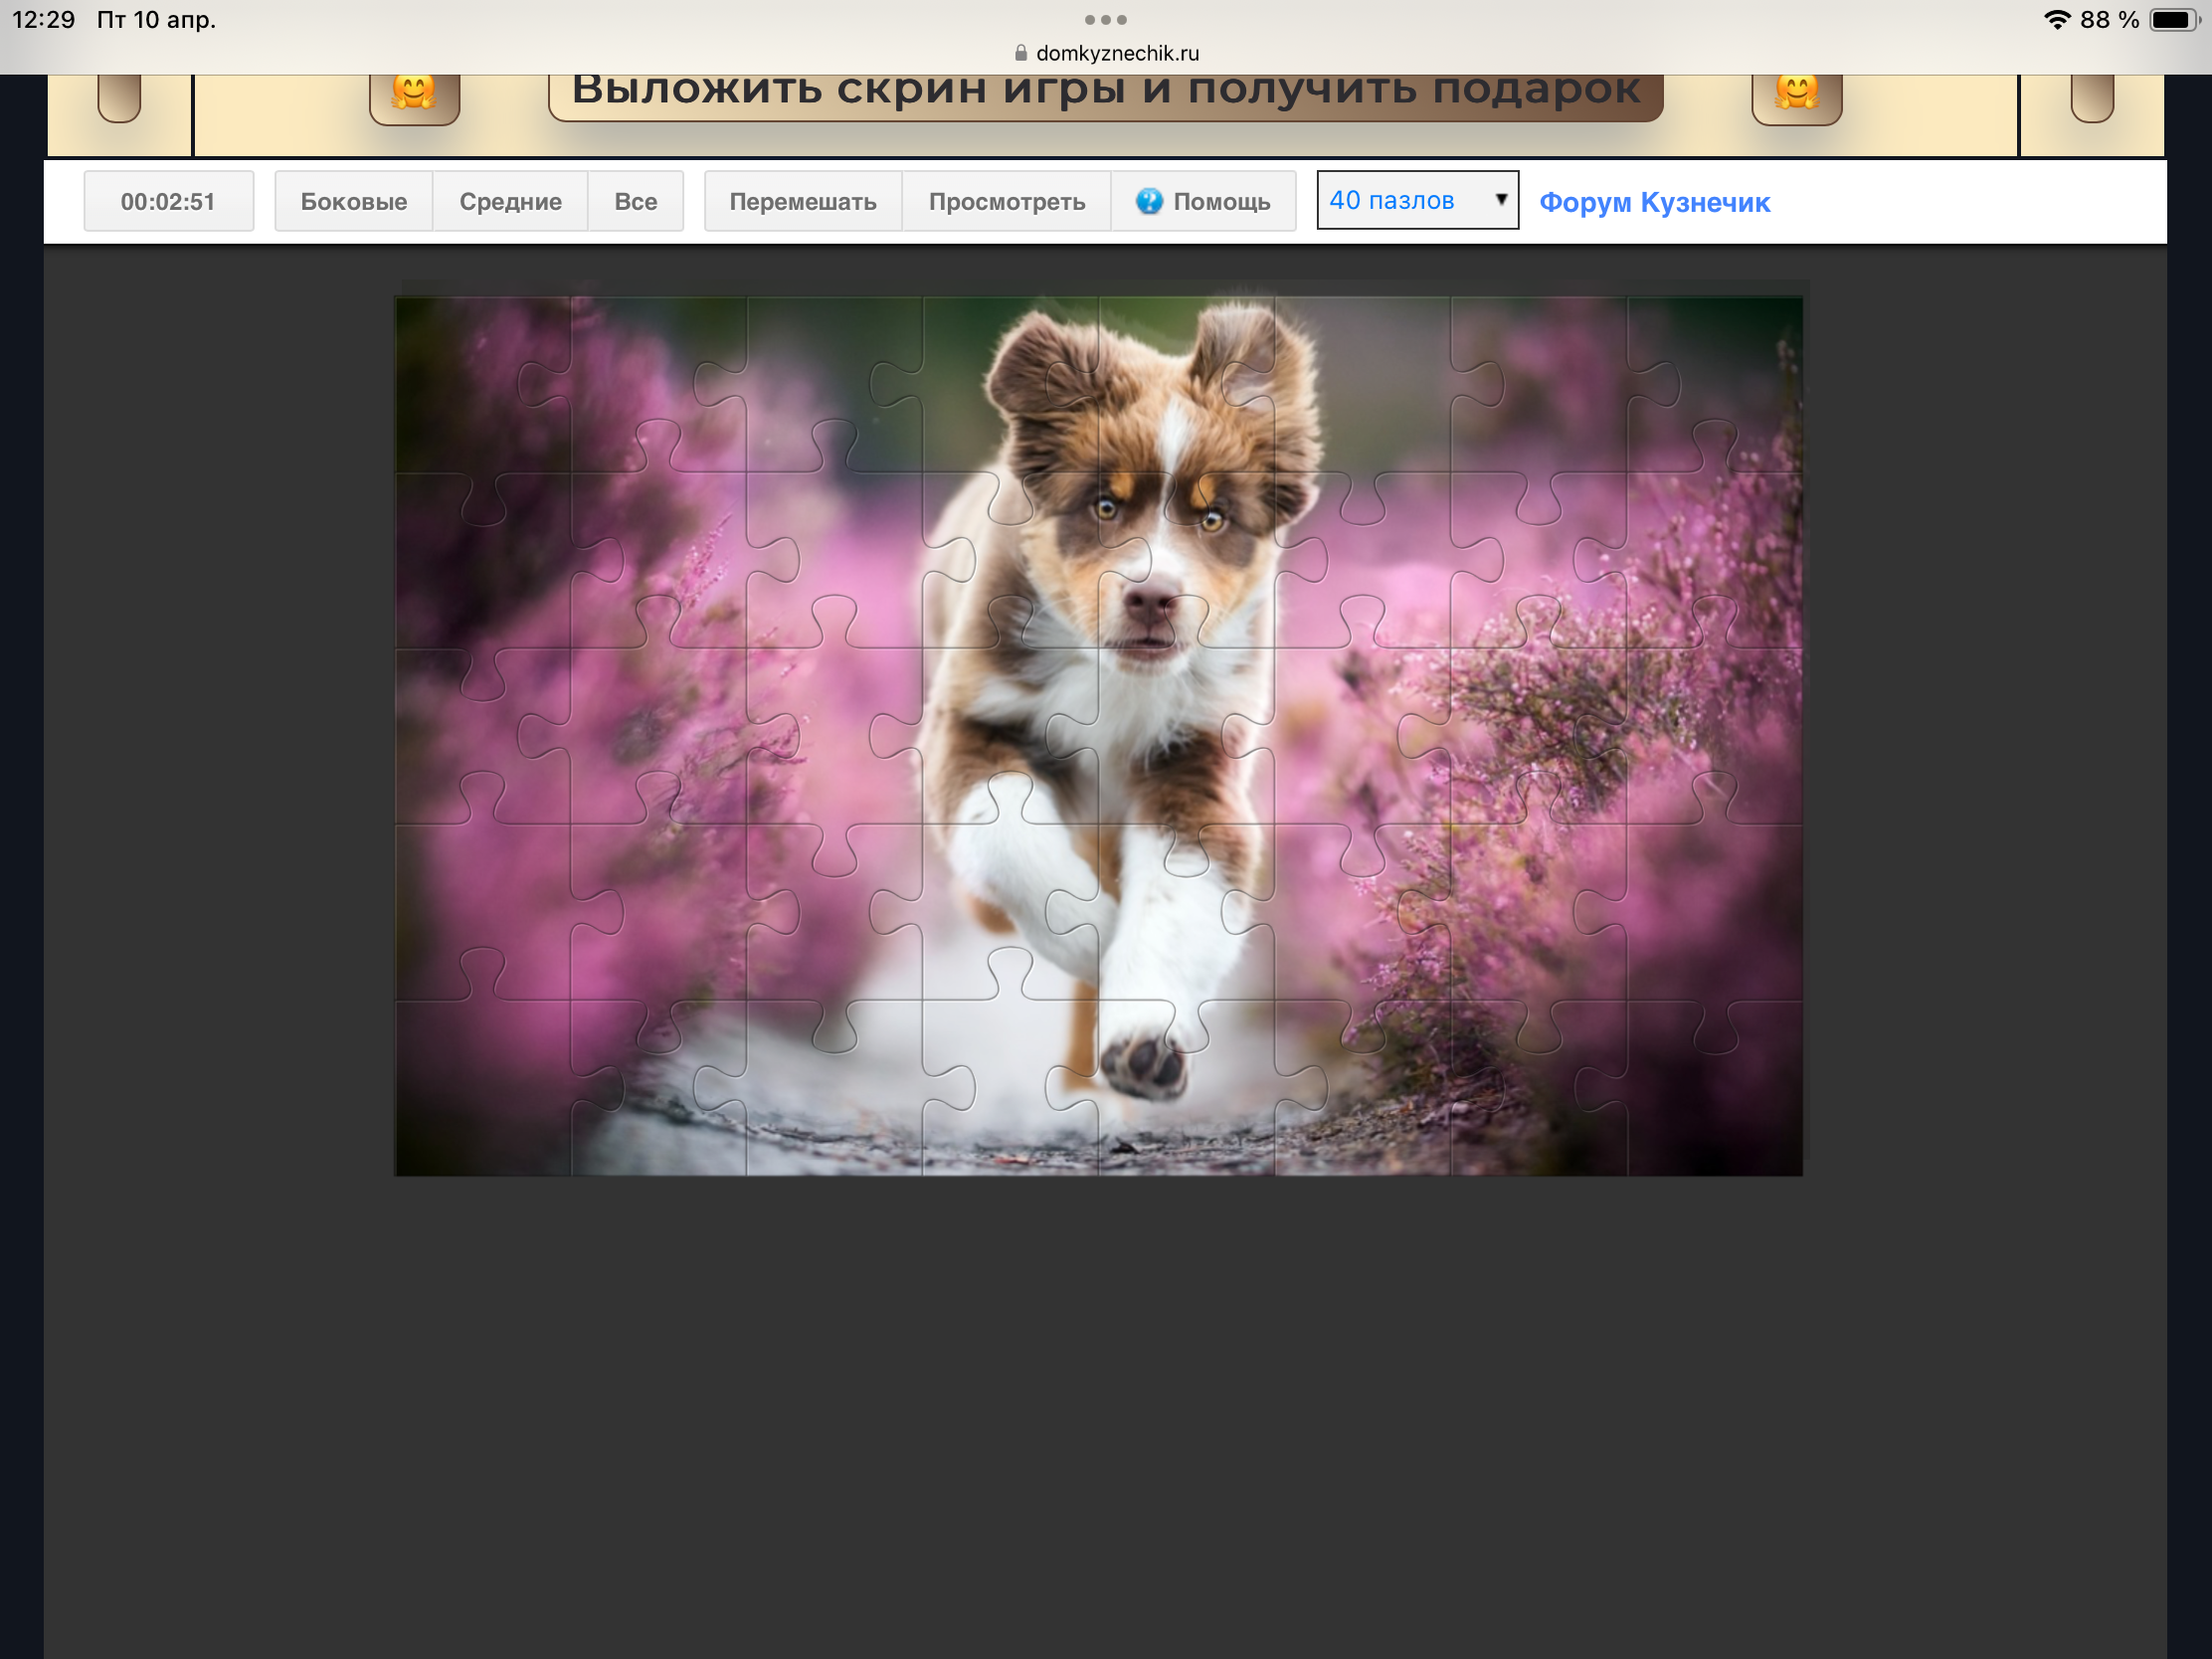Click the right beige scroll handle
This screenshot has width=2212, height=1659.
click(2091, 98)
